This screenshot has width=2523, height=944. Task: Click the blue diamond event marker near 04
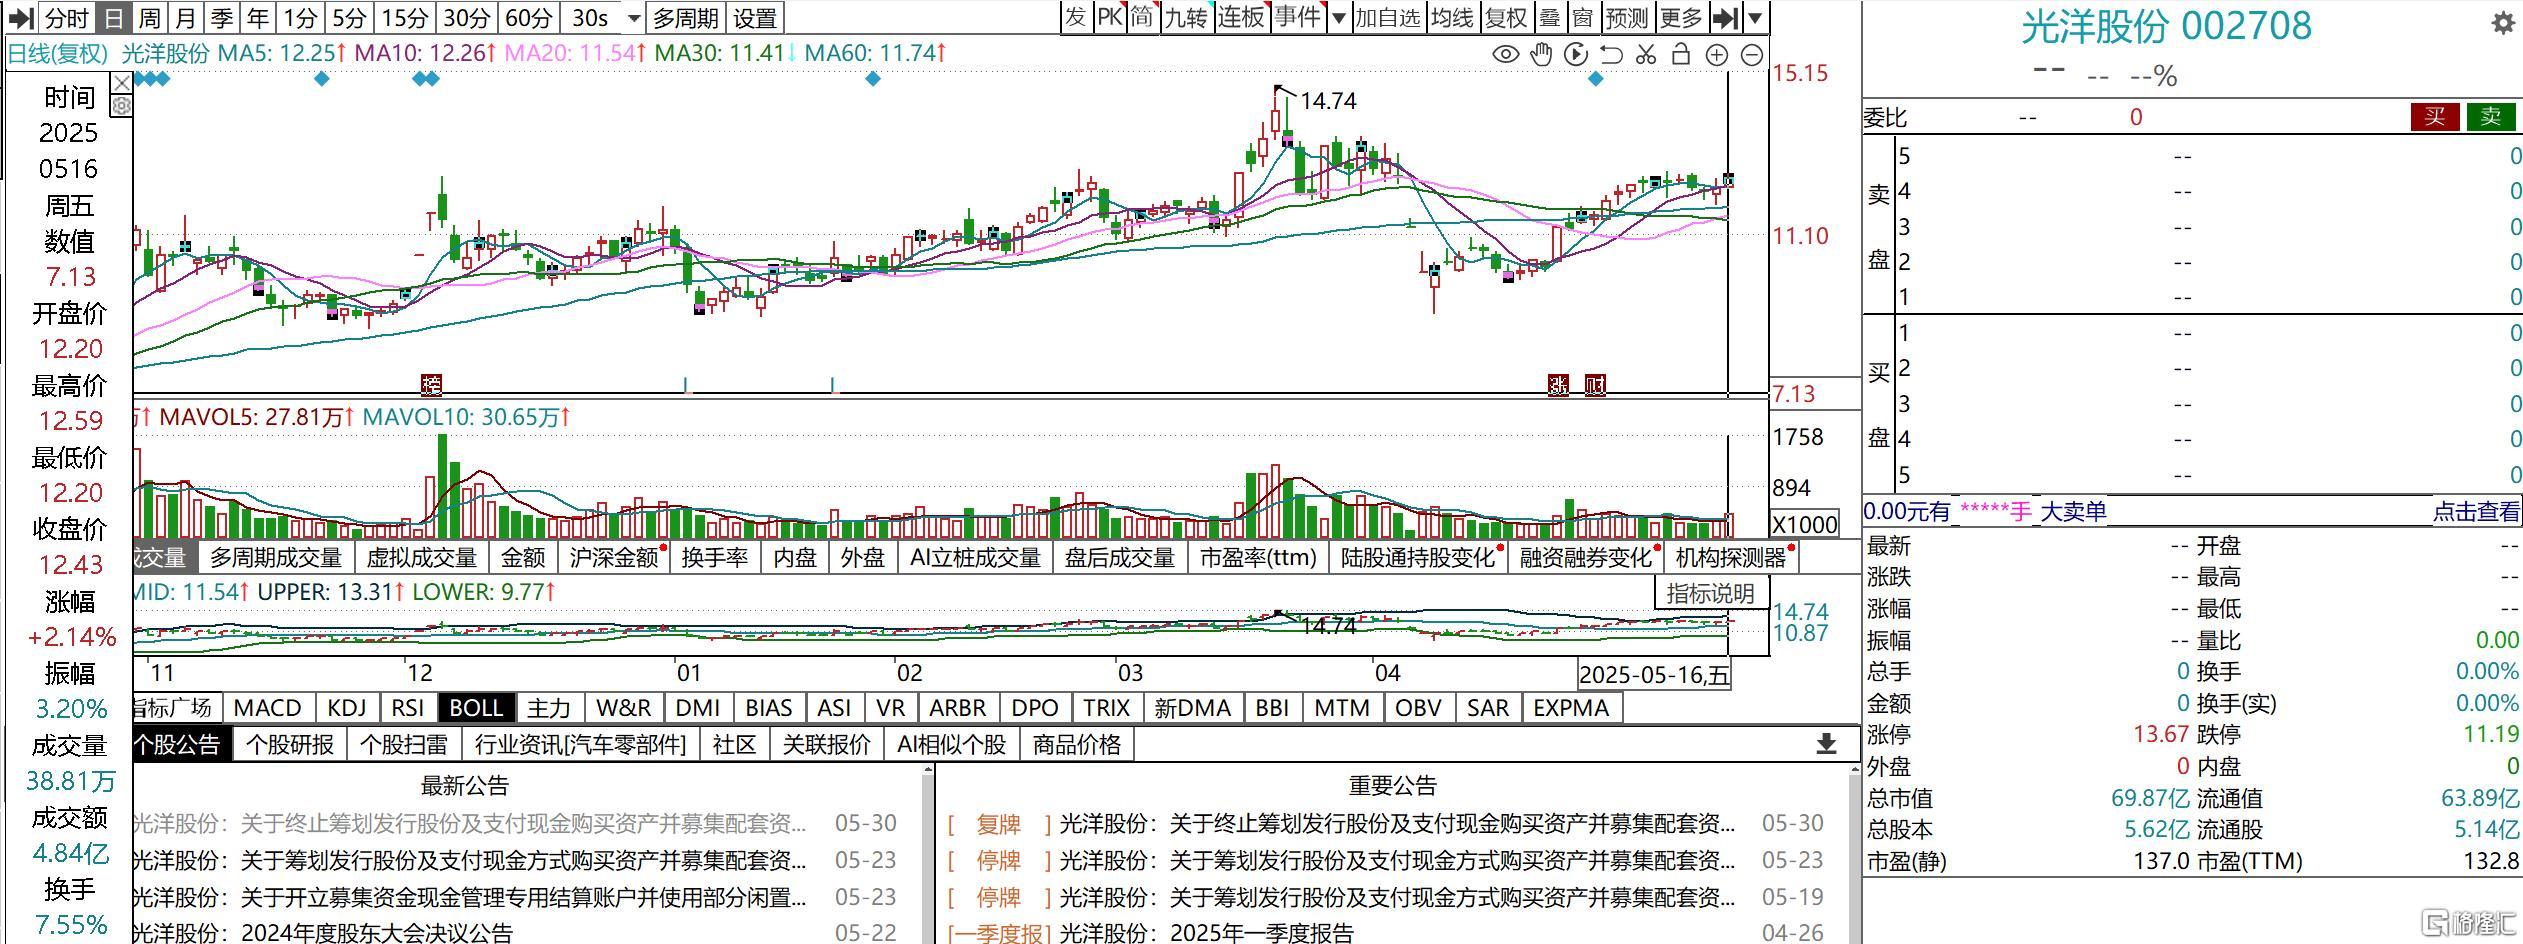[x=1595, y=79]
